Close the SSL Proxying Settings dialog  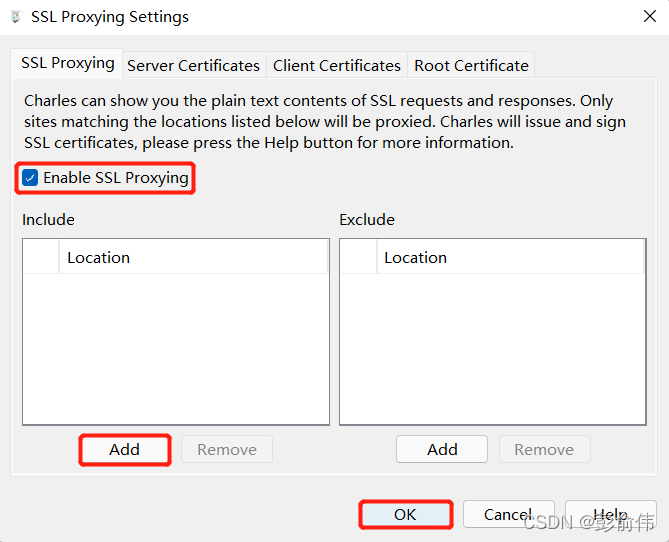coord(649,17)
